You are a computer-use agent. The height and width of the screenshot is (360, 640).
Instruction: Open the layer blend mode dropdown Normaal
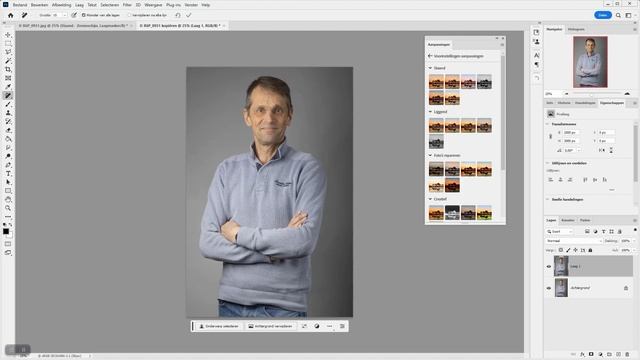point(573,241)
